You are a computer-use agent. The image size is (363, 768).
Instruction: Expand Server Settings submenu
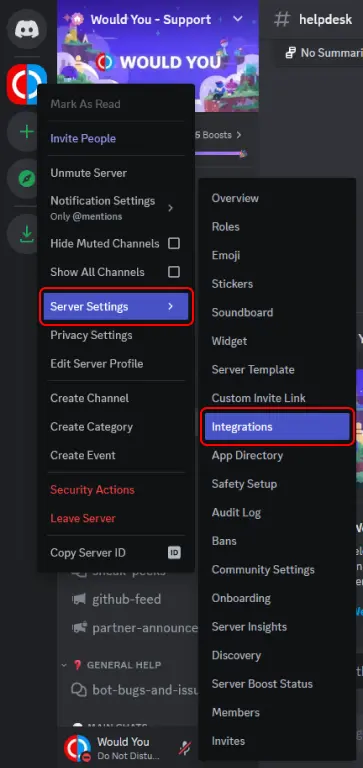click(x=116, y=307)
